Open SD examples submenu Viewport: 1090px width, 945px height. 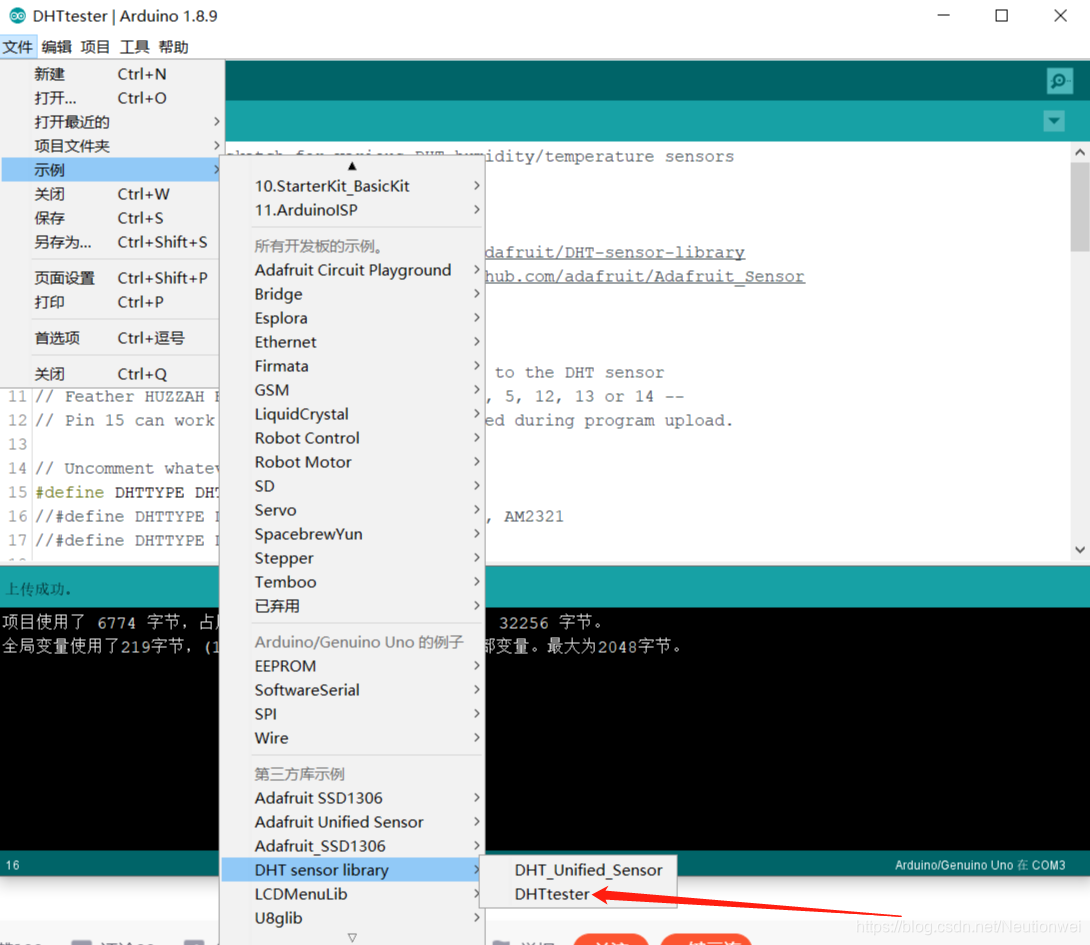(352, 486)
